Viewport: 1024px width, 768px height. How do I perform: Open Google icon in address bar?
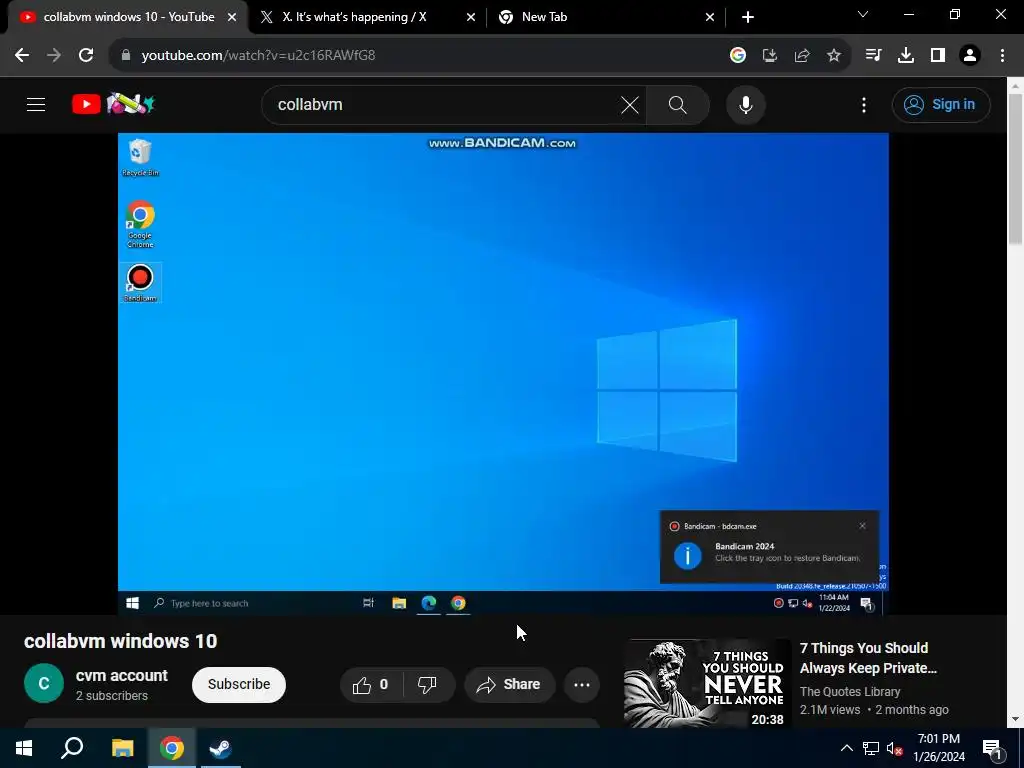737,55
